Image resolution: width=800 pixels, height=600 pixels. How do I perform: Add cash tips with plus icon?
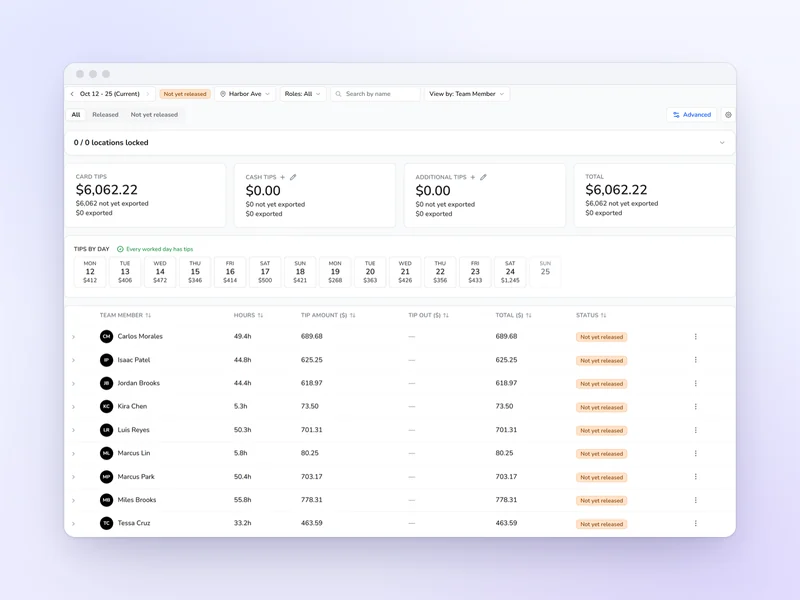coord(283,177)
